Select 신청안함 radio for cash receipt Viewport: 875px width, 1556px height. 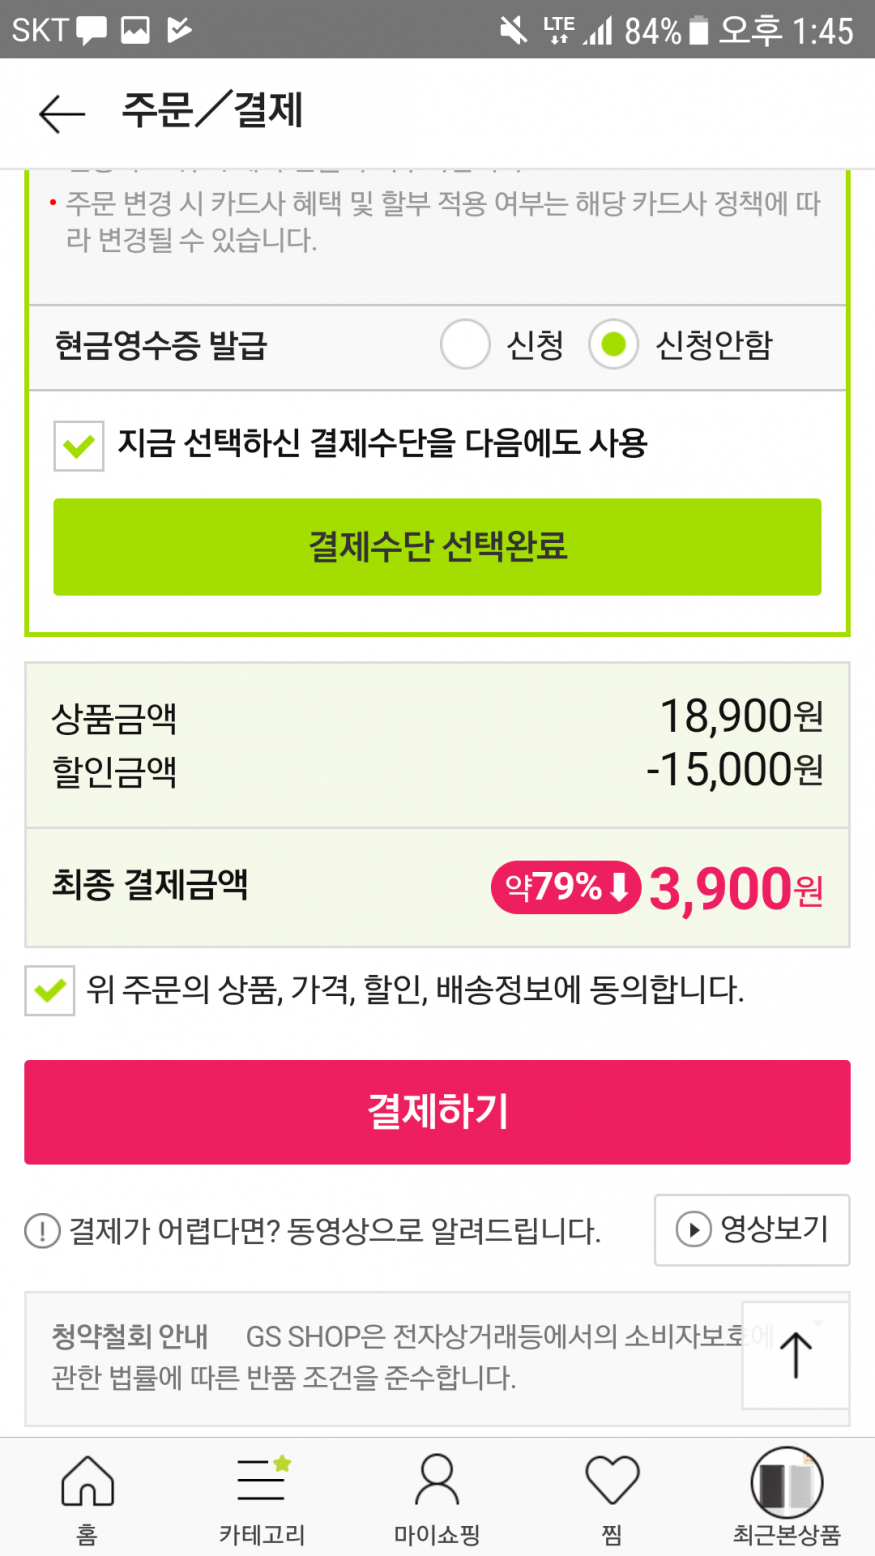[613, 345]
